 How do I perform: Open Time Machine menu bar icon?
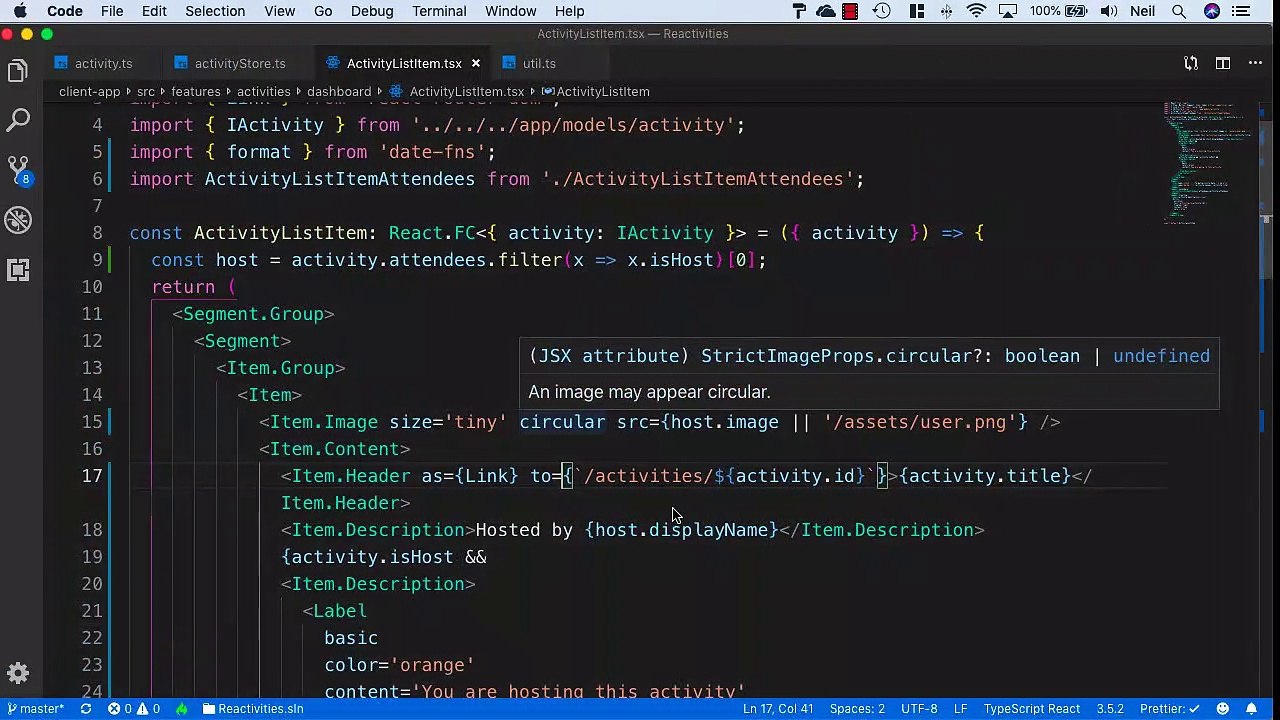tap(882, 11)
